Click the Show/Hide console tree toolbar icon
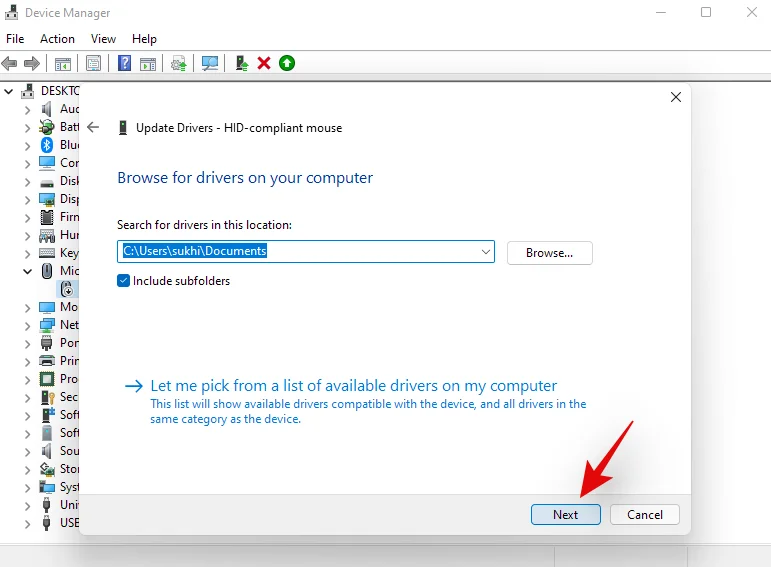Screen dimensions: 771x567 coord(63,63)
